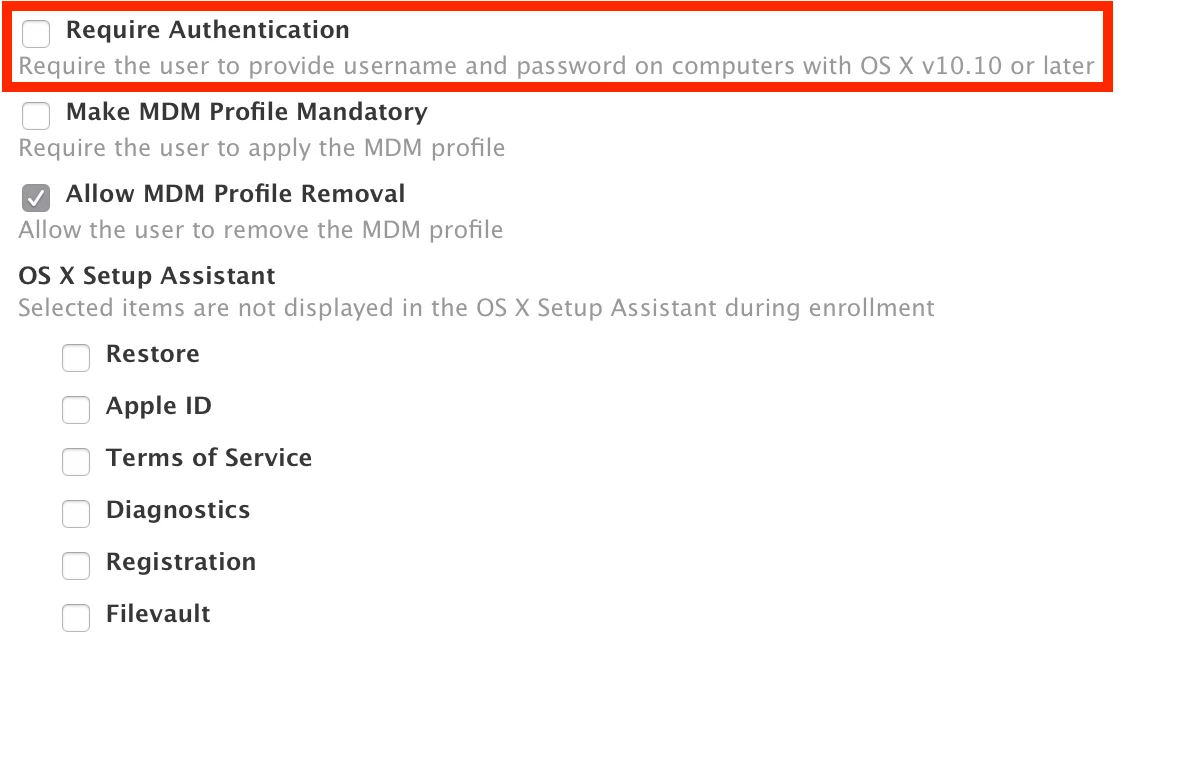Enable the Require Authentication checkbox
Viewport: 1186px width, 778px height.
coord(36,33)
